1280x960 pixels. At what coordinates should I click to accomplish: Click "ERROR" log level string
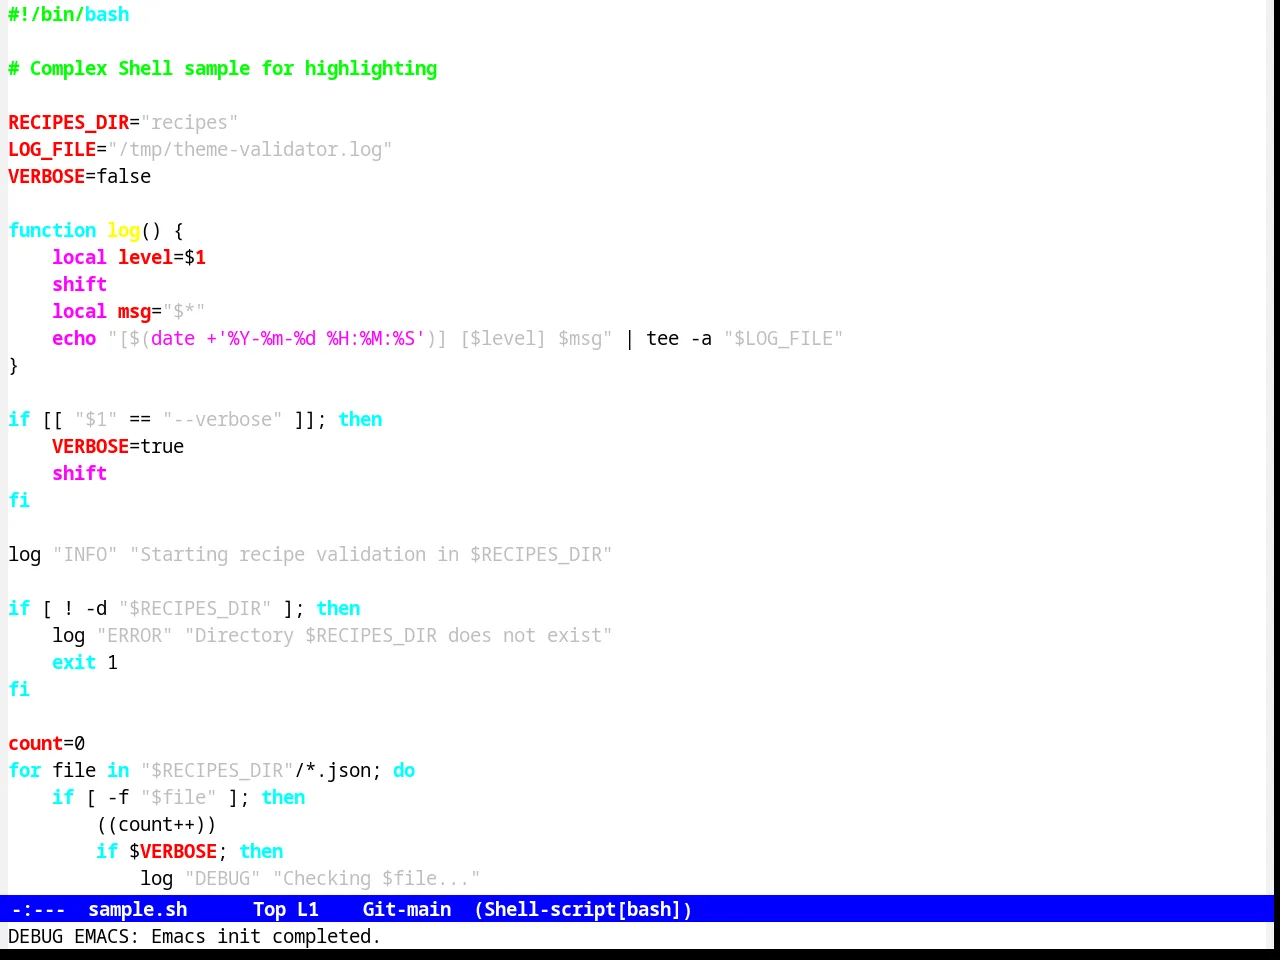pyautogui.click(x=134, y=635)
